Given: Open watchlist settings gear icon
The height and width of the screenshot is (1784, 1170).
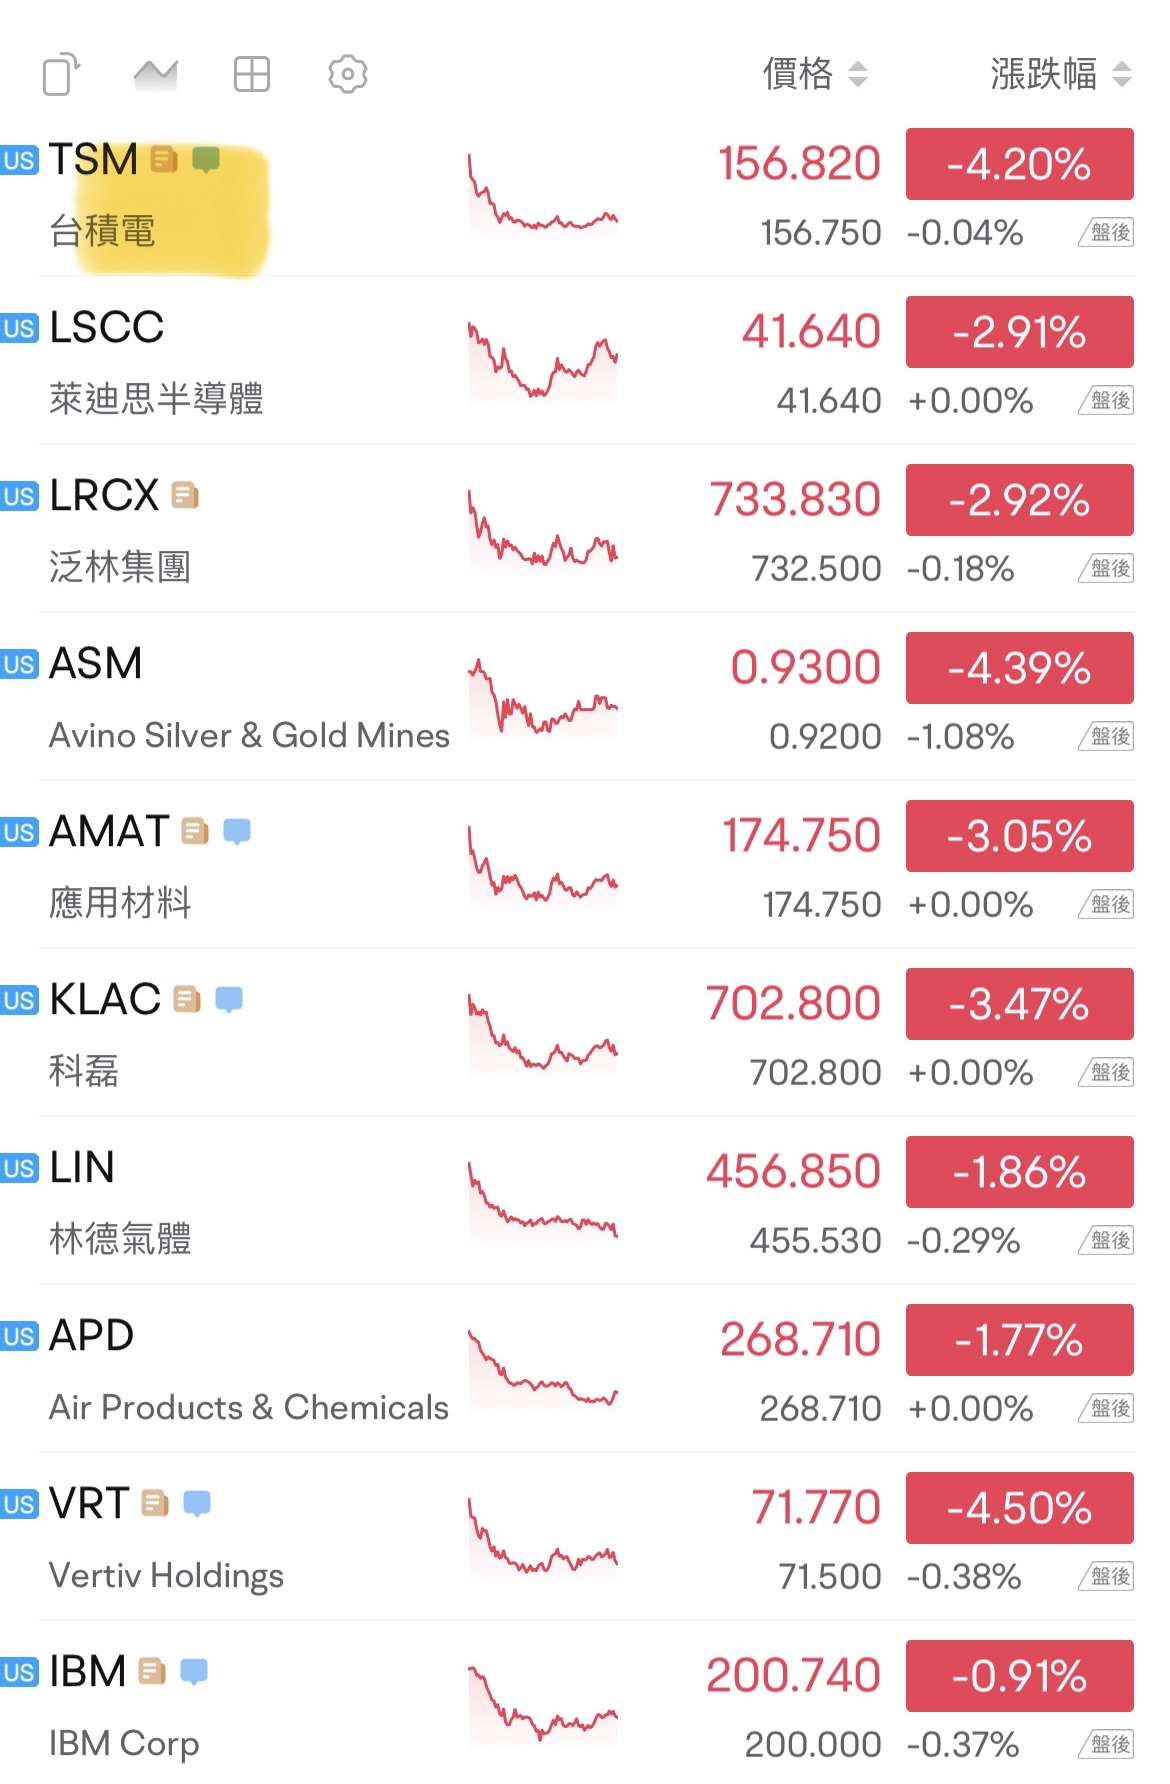Looking at the screenshot, I should 348,74.
